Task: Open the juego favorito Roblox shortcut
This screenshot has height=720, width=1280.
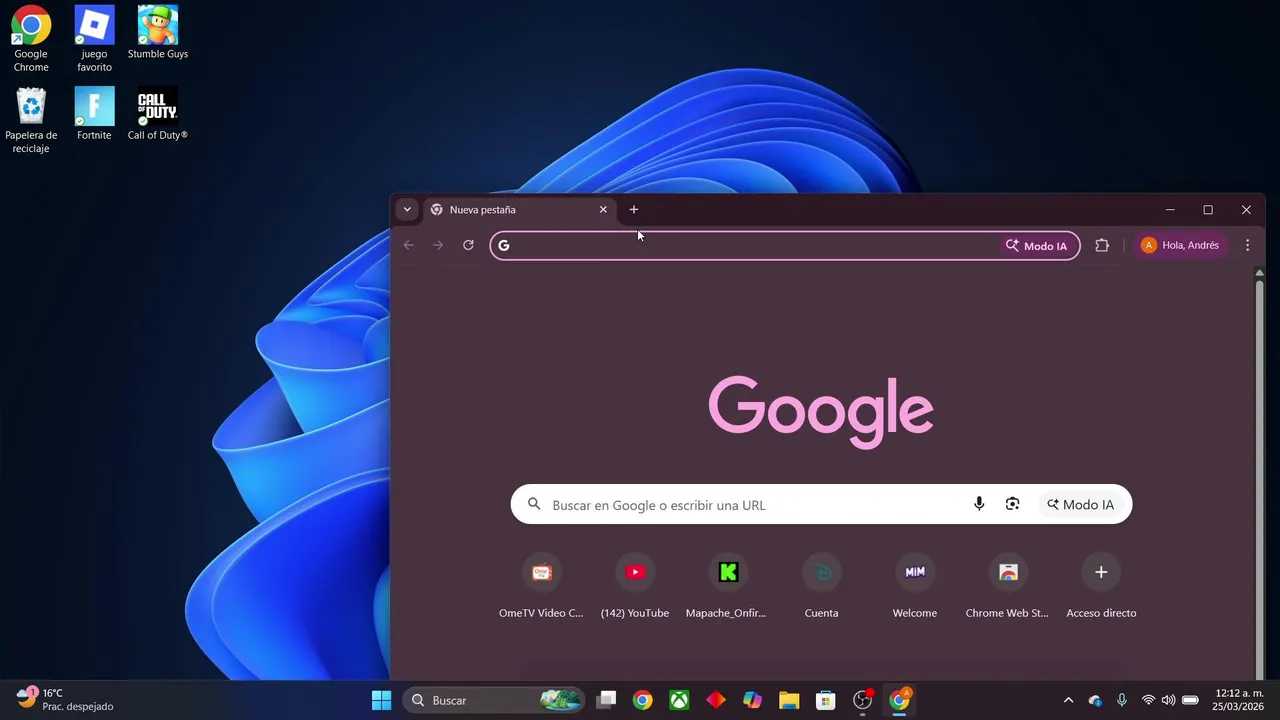Action: [94, 39]
